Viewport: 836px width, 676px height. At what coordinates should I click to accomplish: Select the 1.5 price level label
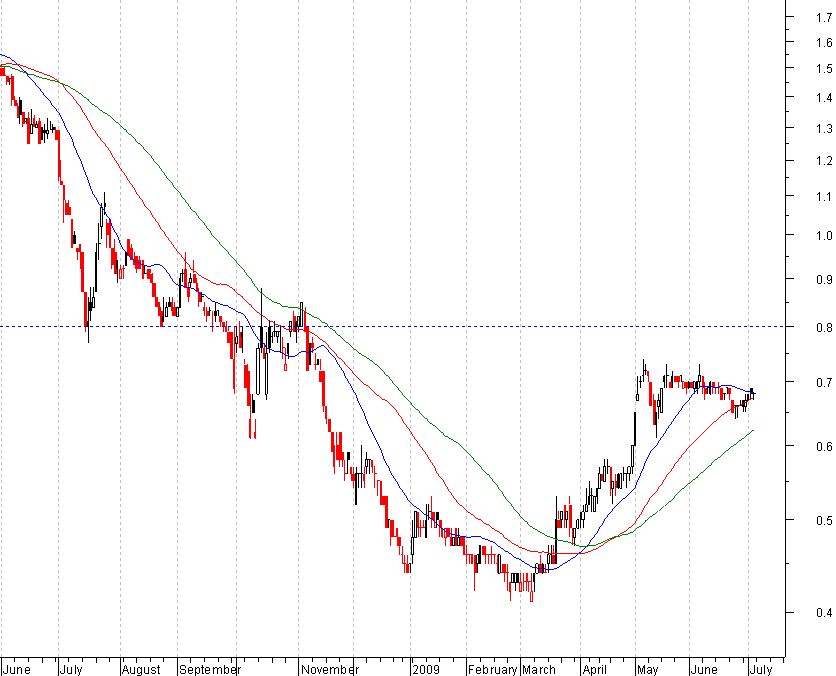tap(824, 69)
